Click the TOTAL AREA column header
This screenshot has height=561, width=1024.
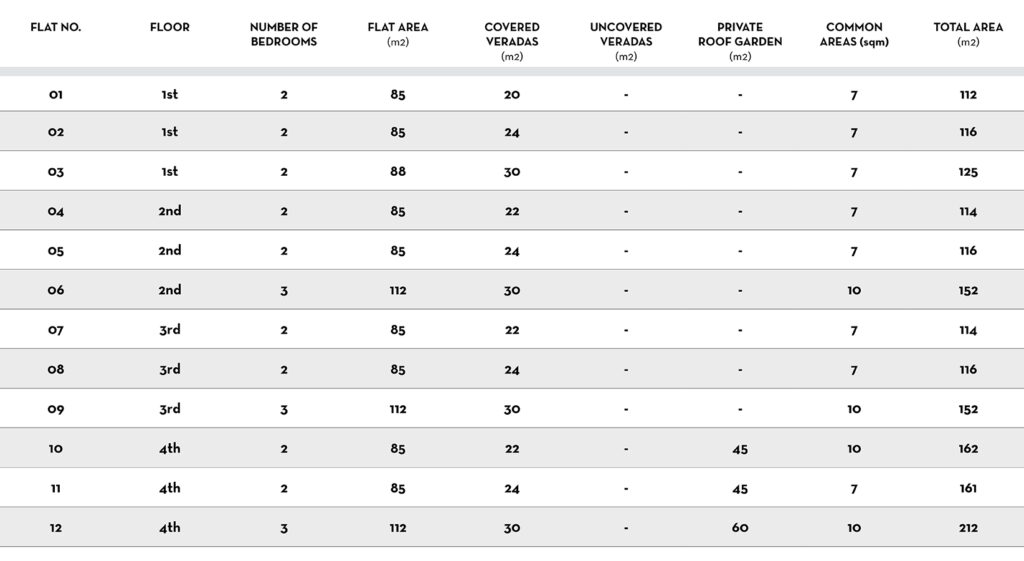(x=967, y=34)
